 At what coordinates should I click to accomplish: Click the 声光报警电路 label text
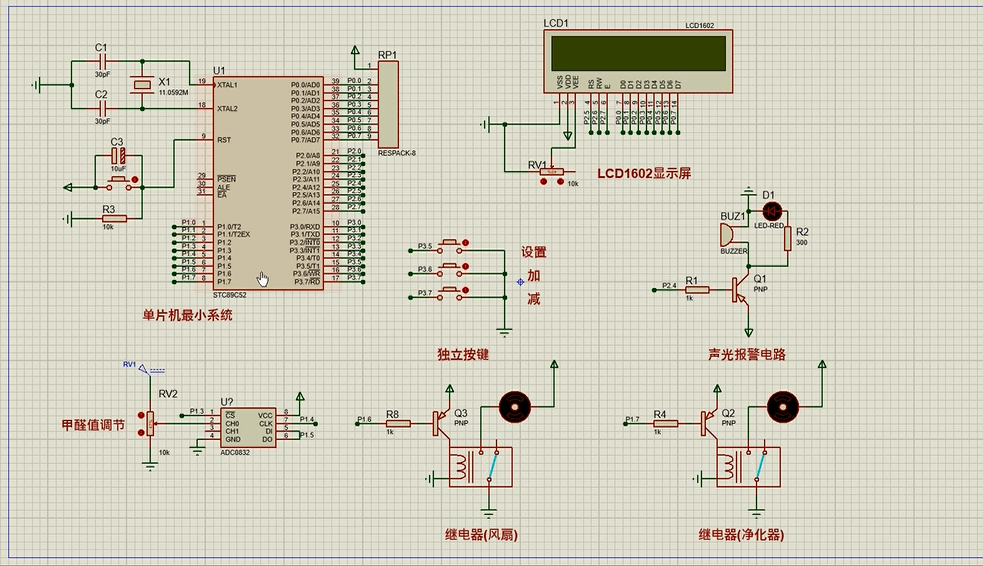click(x=746, y=355)
